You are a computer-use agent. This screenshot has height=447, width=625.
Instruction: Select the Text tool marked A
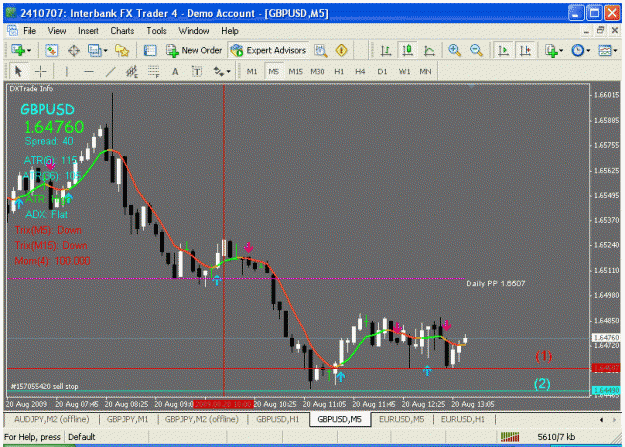pyautogui.click(x=175, y=71)
